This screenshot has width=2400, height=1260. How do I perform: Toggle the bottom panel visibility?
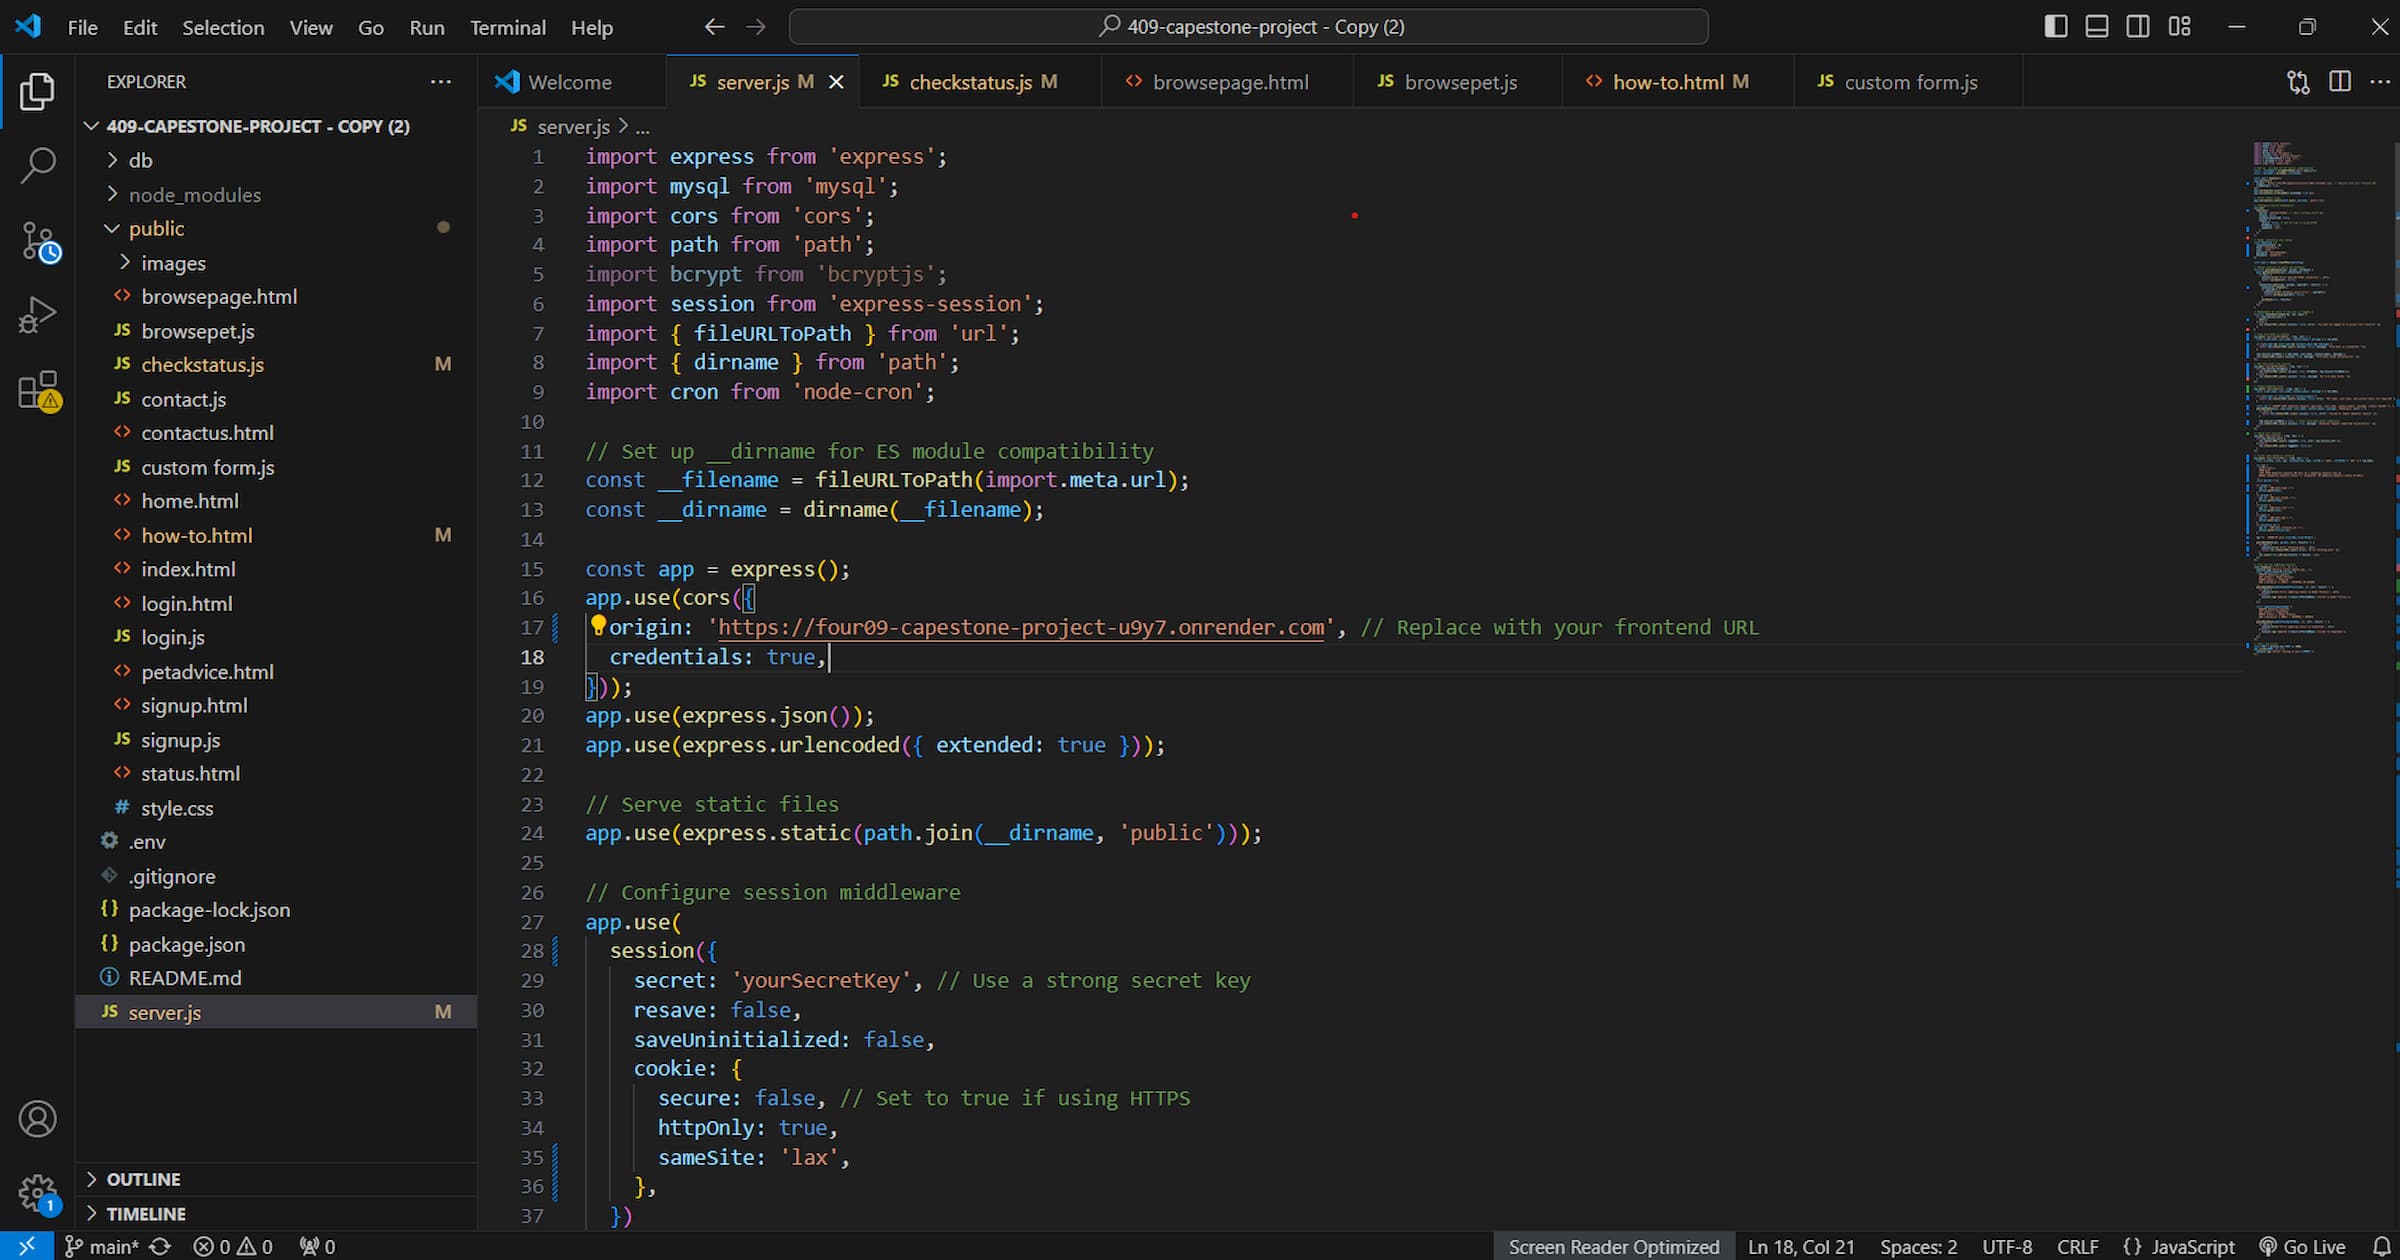(2097, 27)
